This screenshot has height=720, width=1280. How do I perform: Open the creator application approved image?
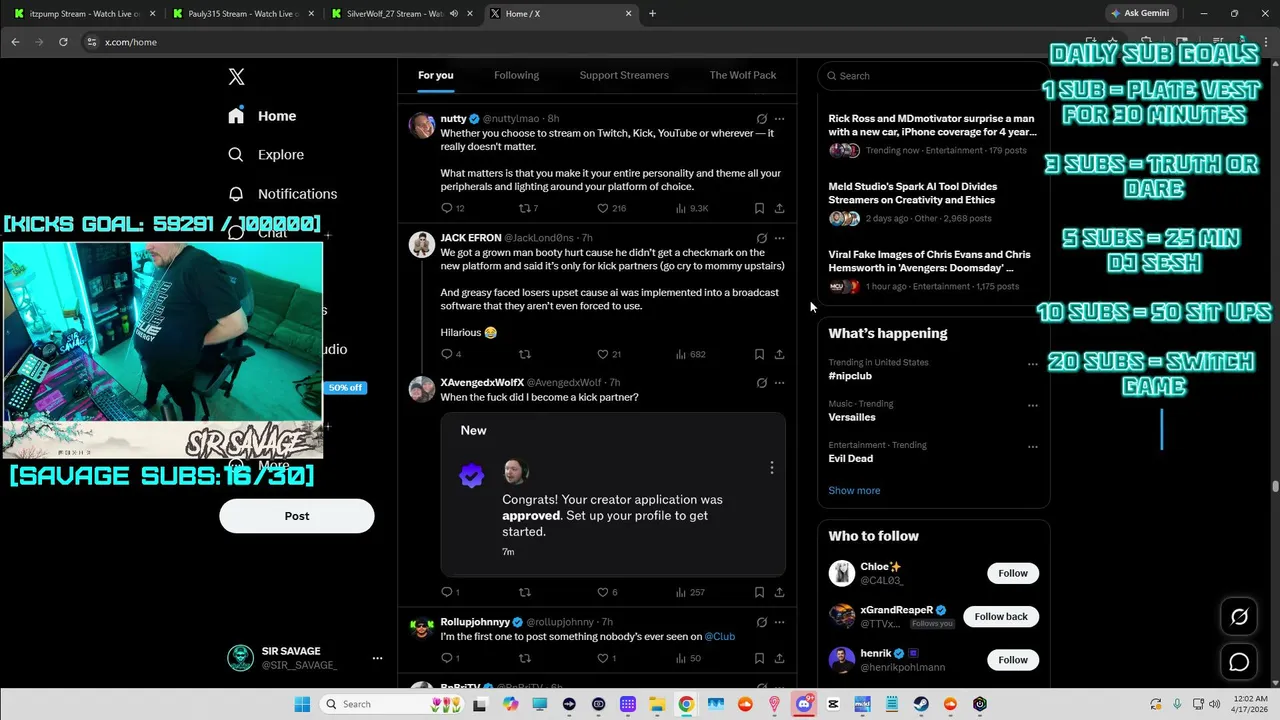613,494
